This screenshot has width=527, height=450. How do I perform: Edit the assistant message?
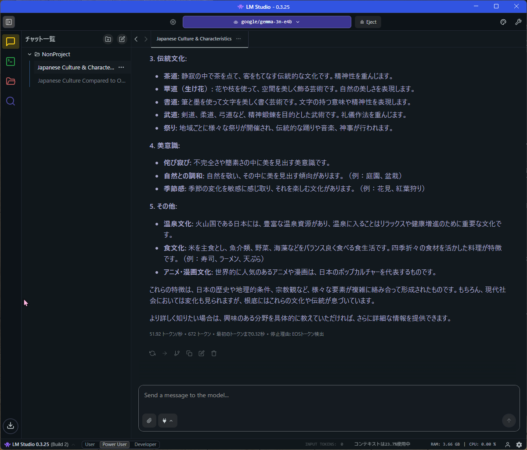pyautogui.click(x=201, y=354)
